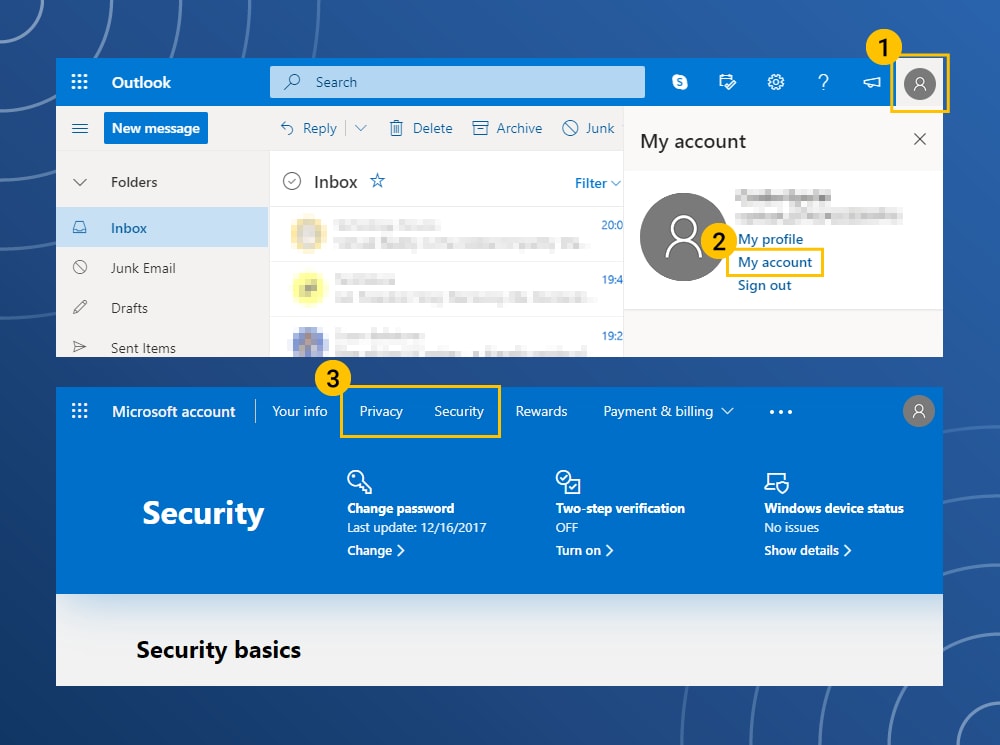Open Skype from the top bar
The height and width of the screenshot is (745, 1000).
[x=680, y=82]
